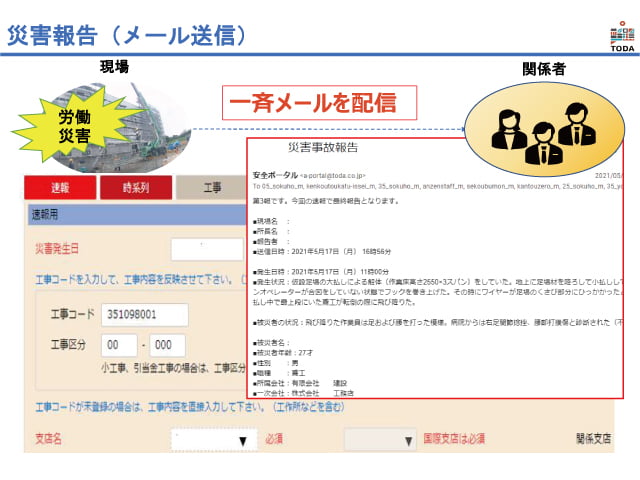Click the 工事コード field showing 351098001
640x480 pixels.
coord(144,314)
